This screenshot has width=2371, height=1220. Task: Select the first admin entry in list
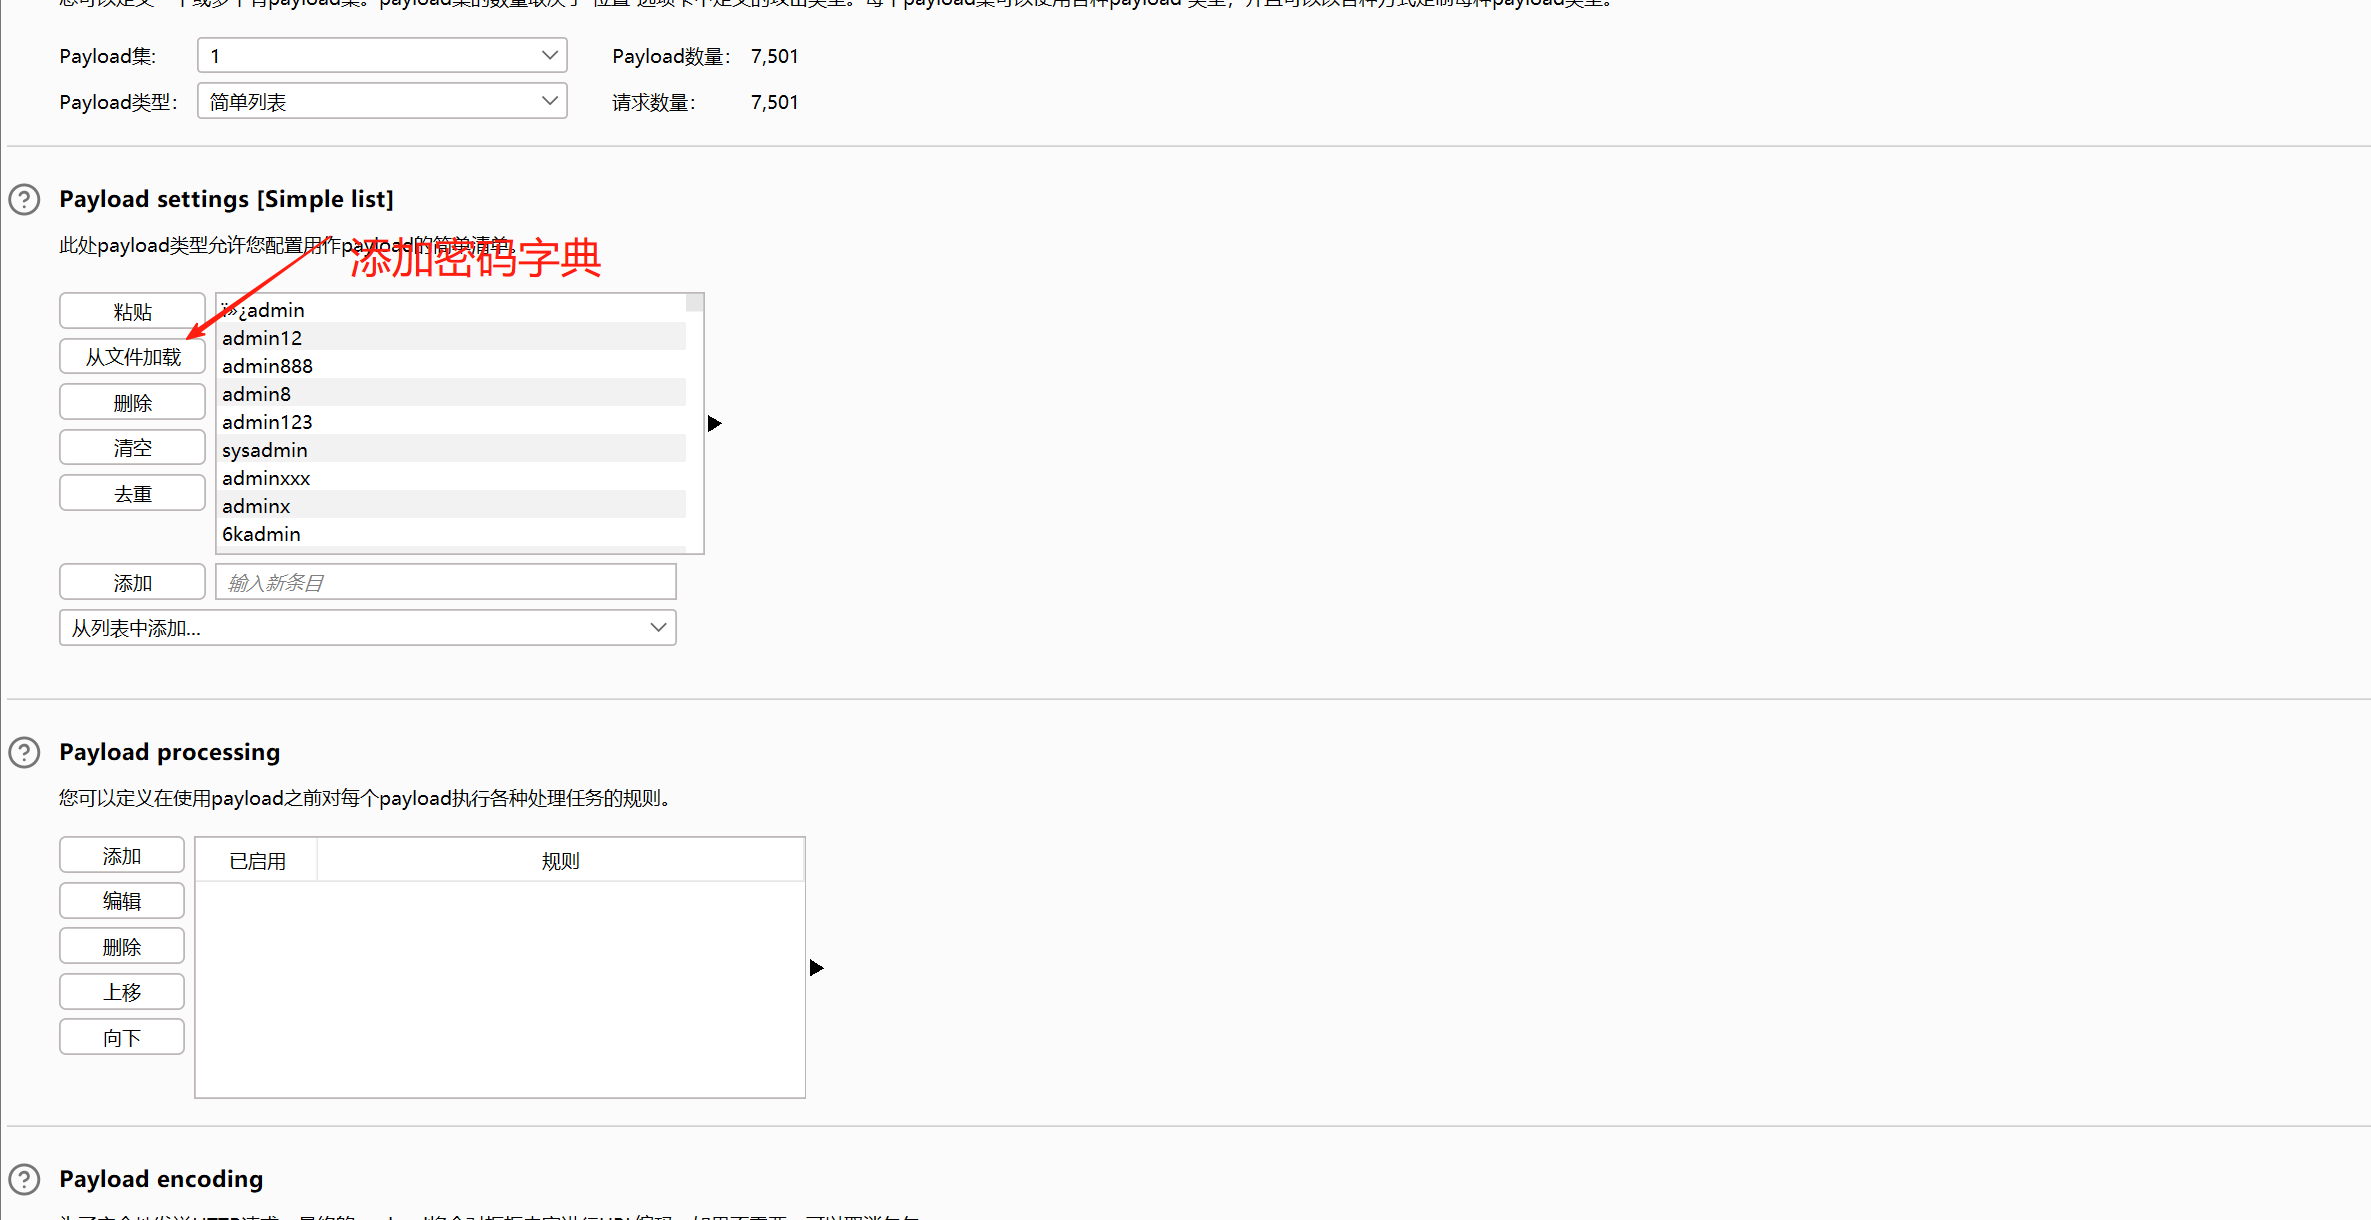451,310
